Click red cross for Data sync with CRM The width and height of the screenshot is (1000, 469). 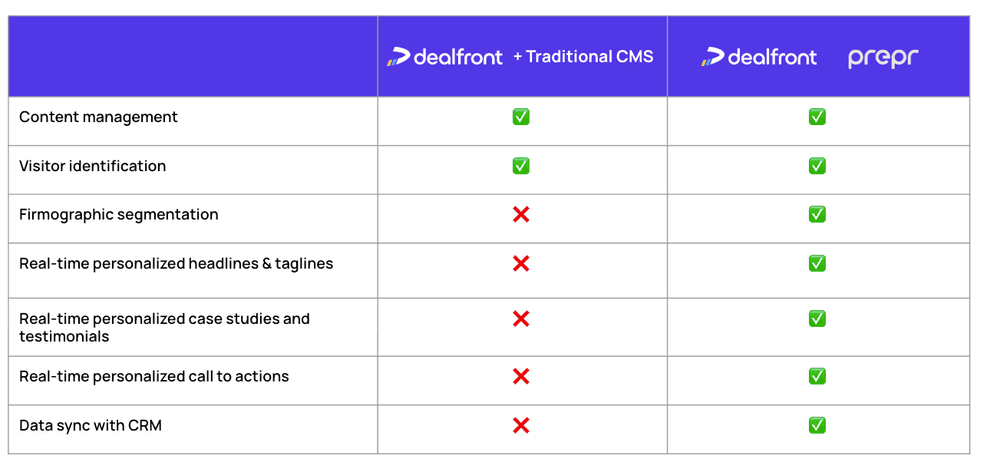pos(521,426)
